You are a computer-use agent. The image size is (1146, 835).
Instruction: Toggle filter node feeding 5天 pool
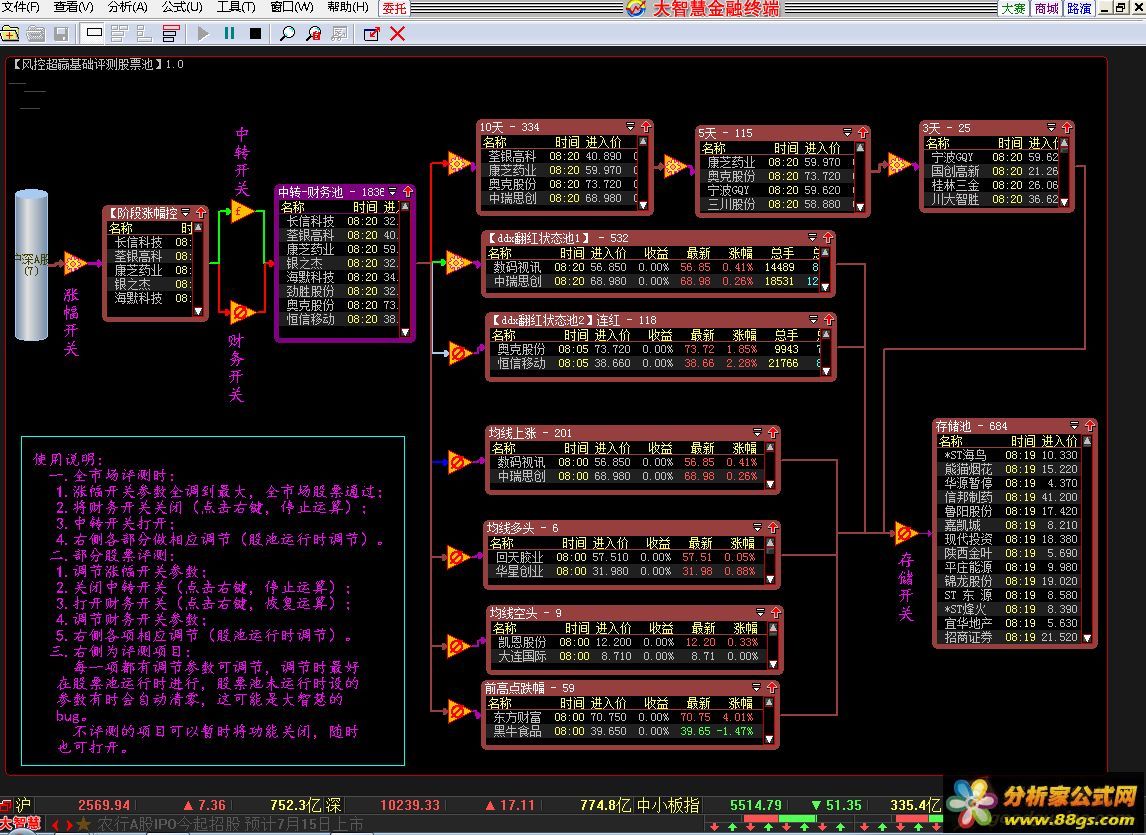coord(675,166)
